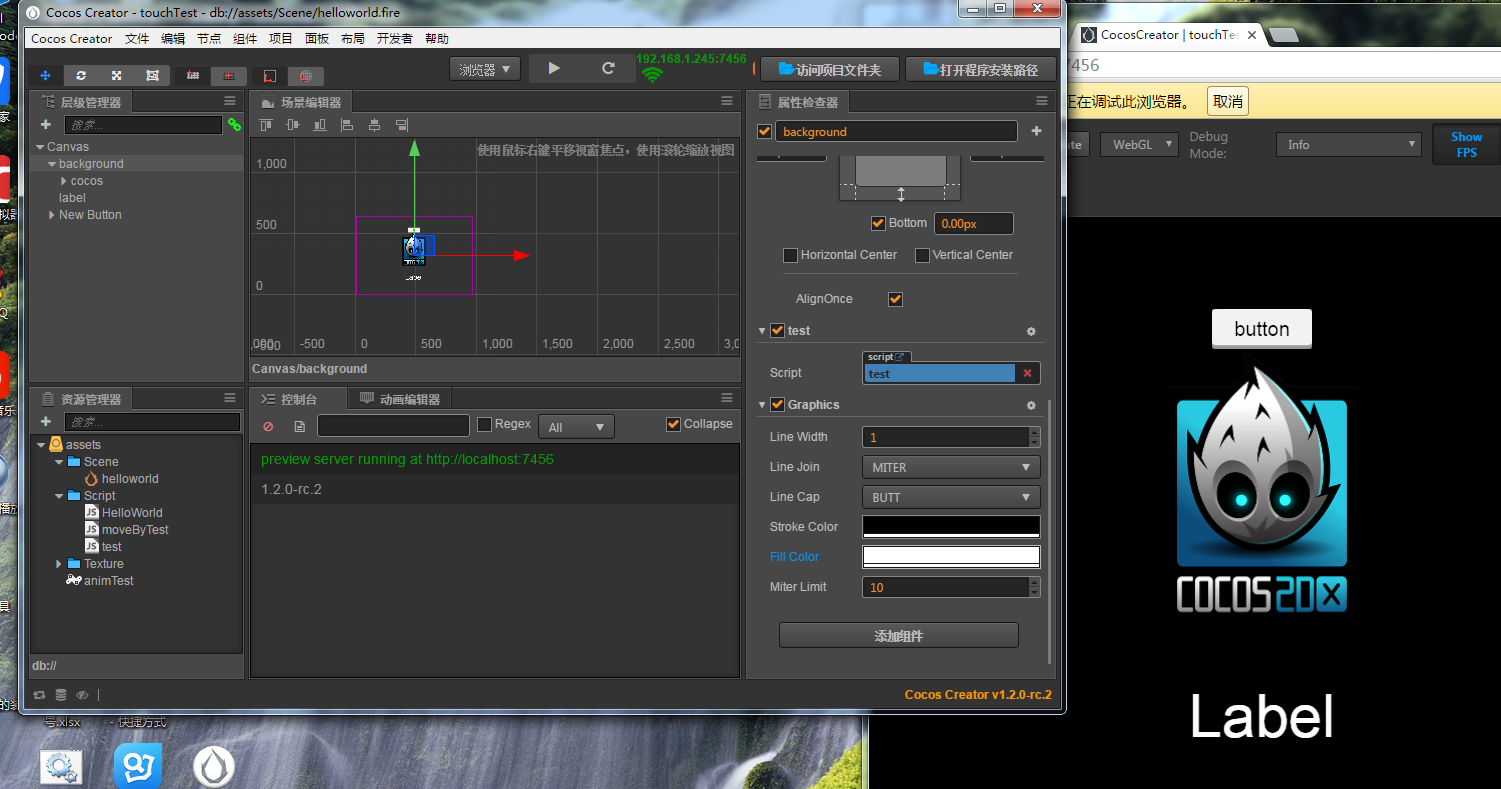Select the rotate transform tool
The width and height of the screenshot is (1501, 789).
click(x=81, y=75)
